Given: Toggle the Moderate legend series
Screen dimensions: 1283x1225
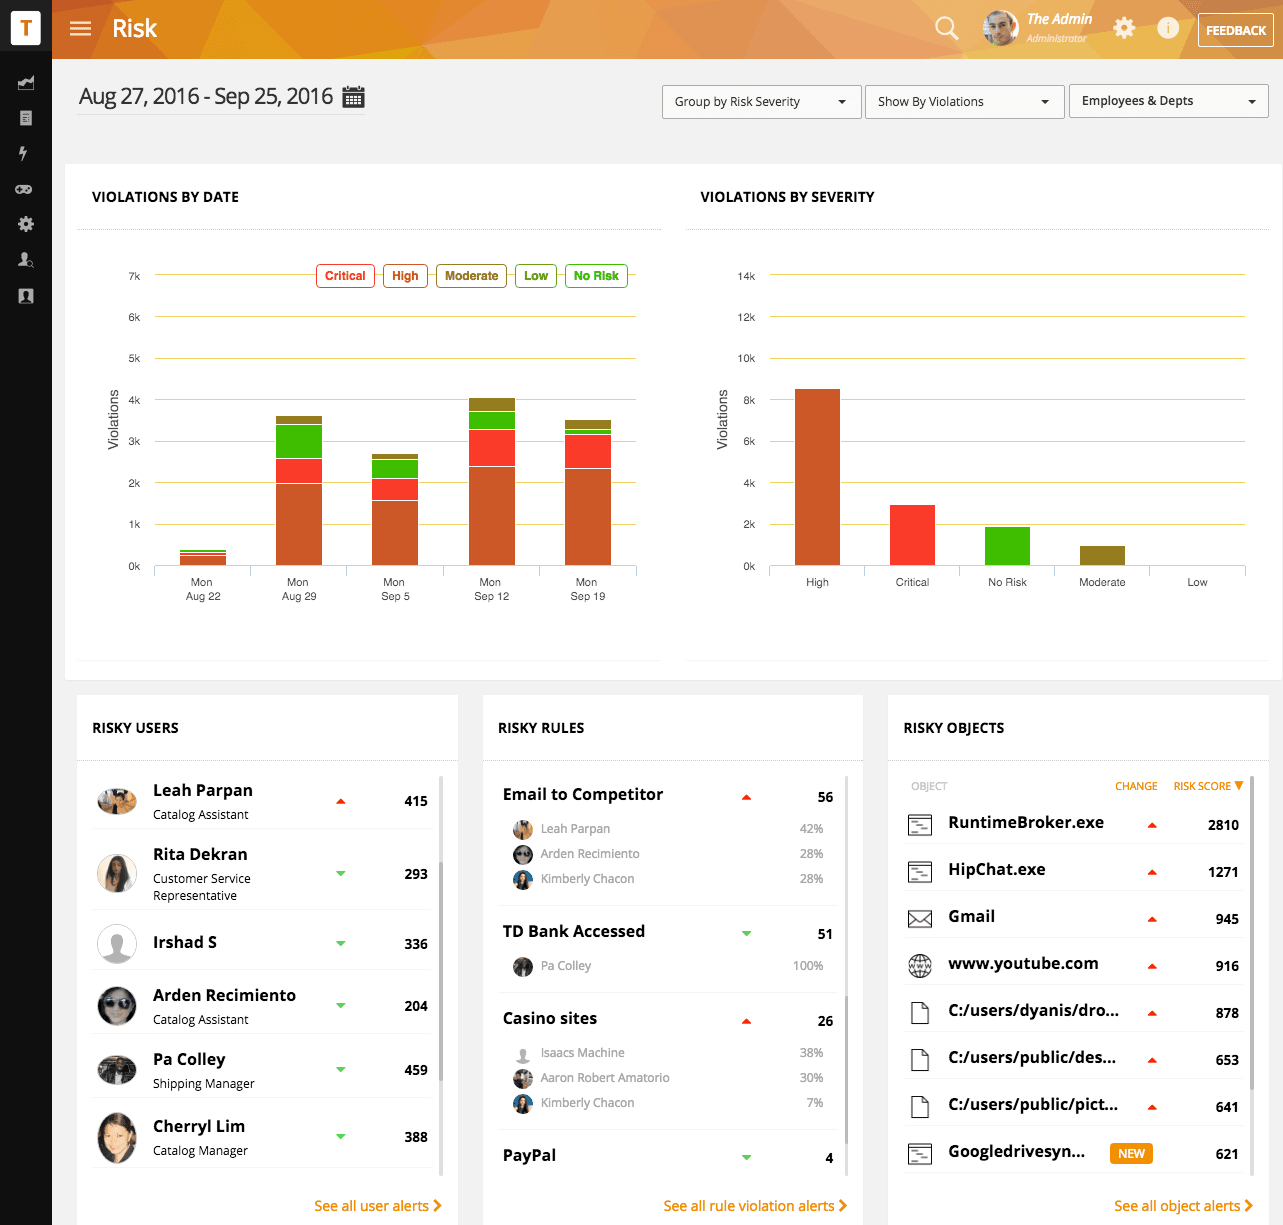Looking at the screenshot, I should coord(471,276).
